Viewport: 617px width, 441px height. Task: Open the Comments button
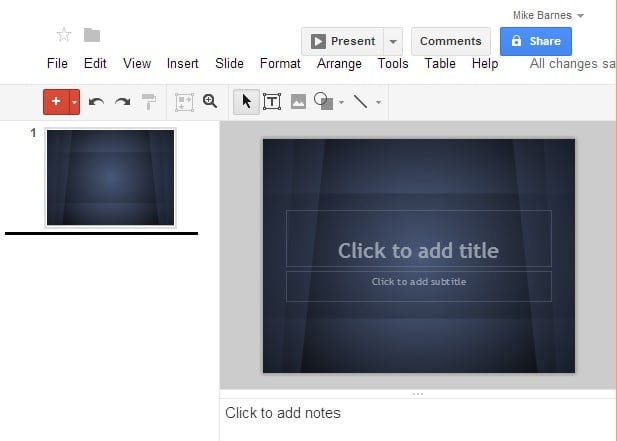(x=451, y=41)
